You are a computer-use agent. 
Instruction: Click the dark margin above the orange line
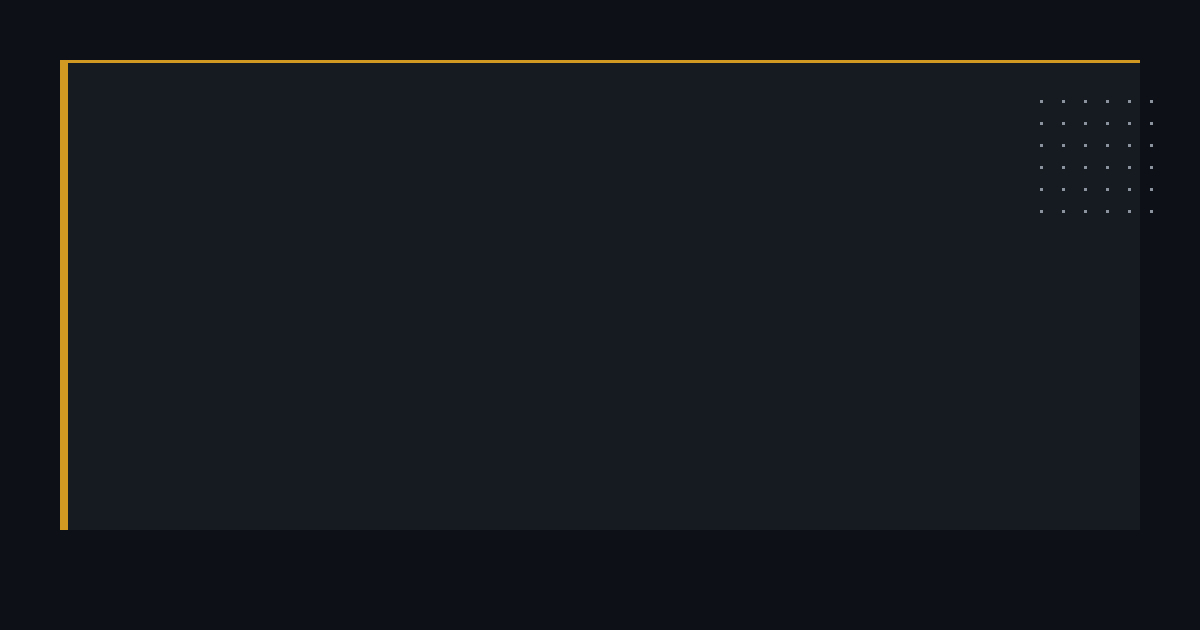600,30
